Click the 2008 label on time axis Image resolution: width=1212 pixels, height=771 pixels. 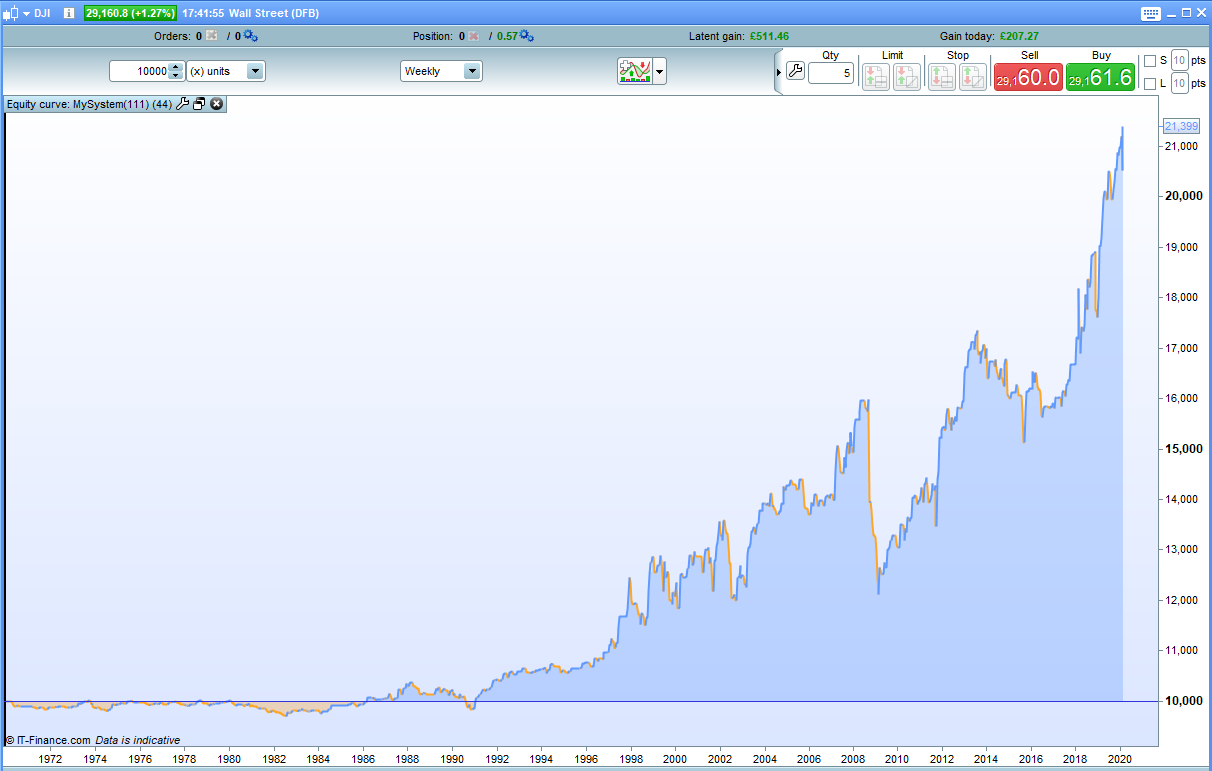pos(853,759)
